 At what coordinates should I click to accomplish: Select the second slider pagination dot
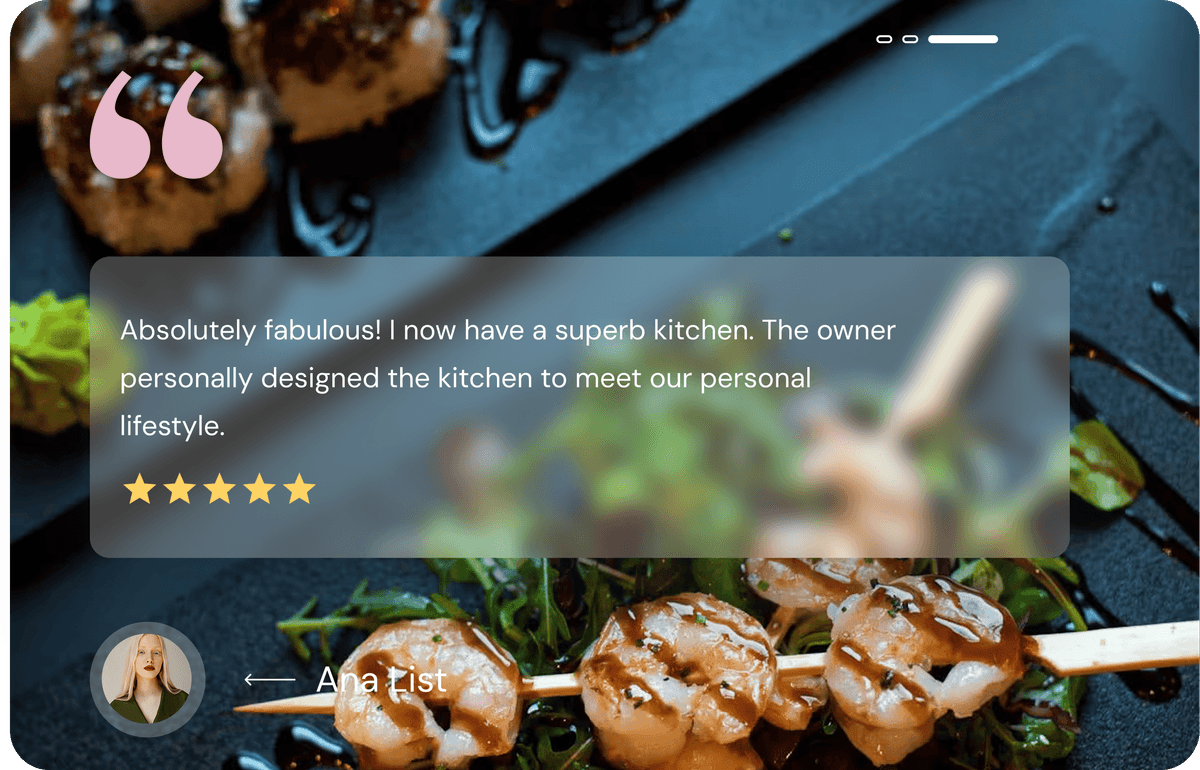(910, 39)
